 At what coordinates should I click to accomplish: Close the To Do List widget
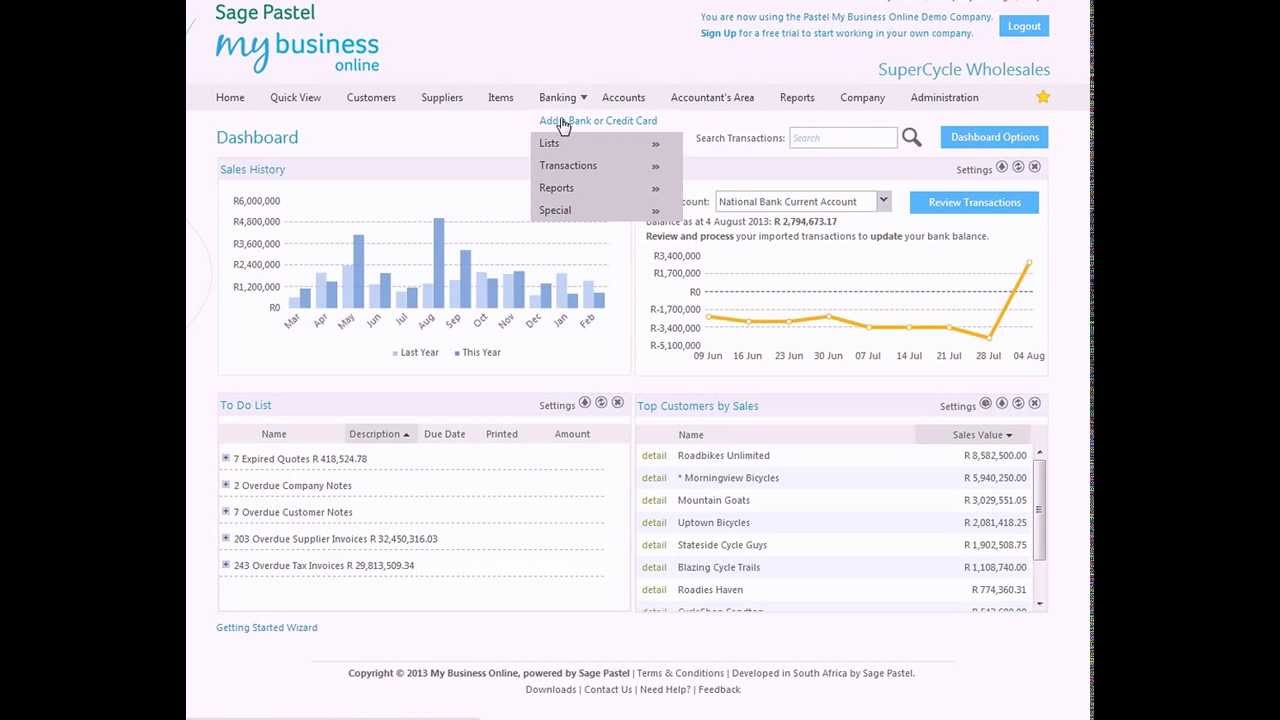(617, 403)
